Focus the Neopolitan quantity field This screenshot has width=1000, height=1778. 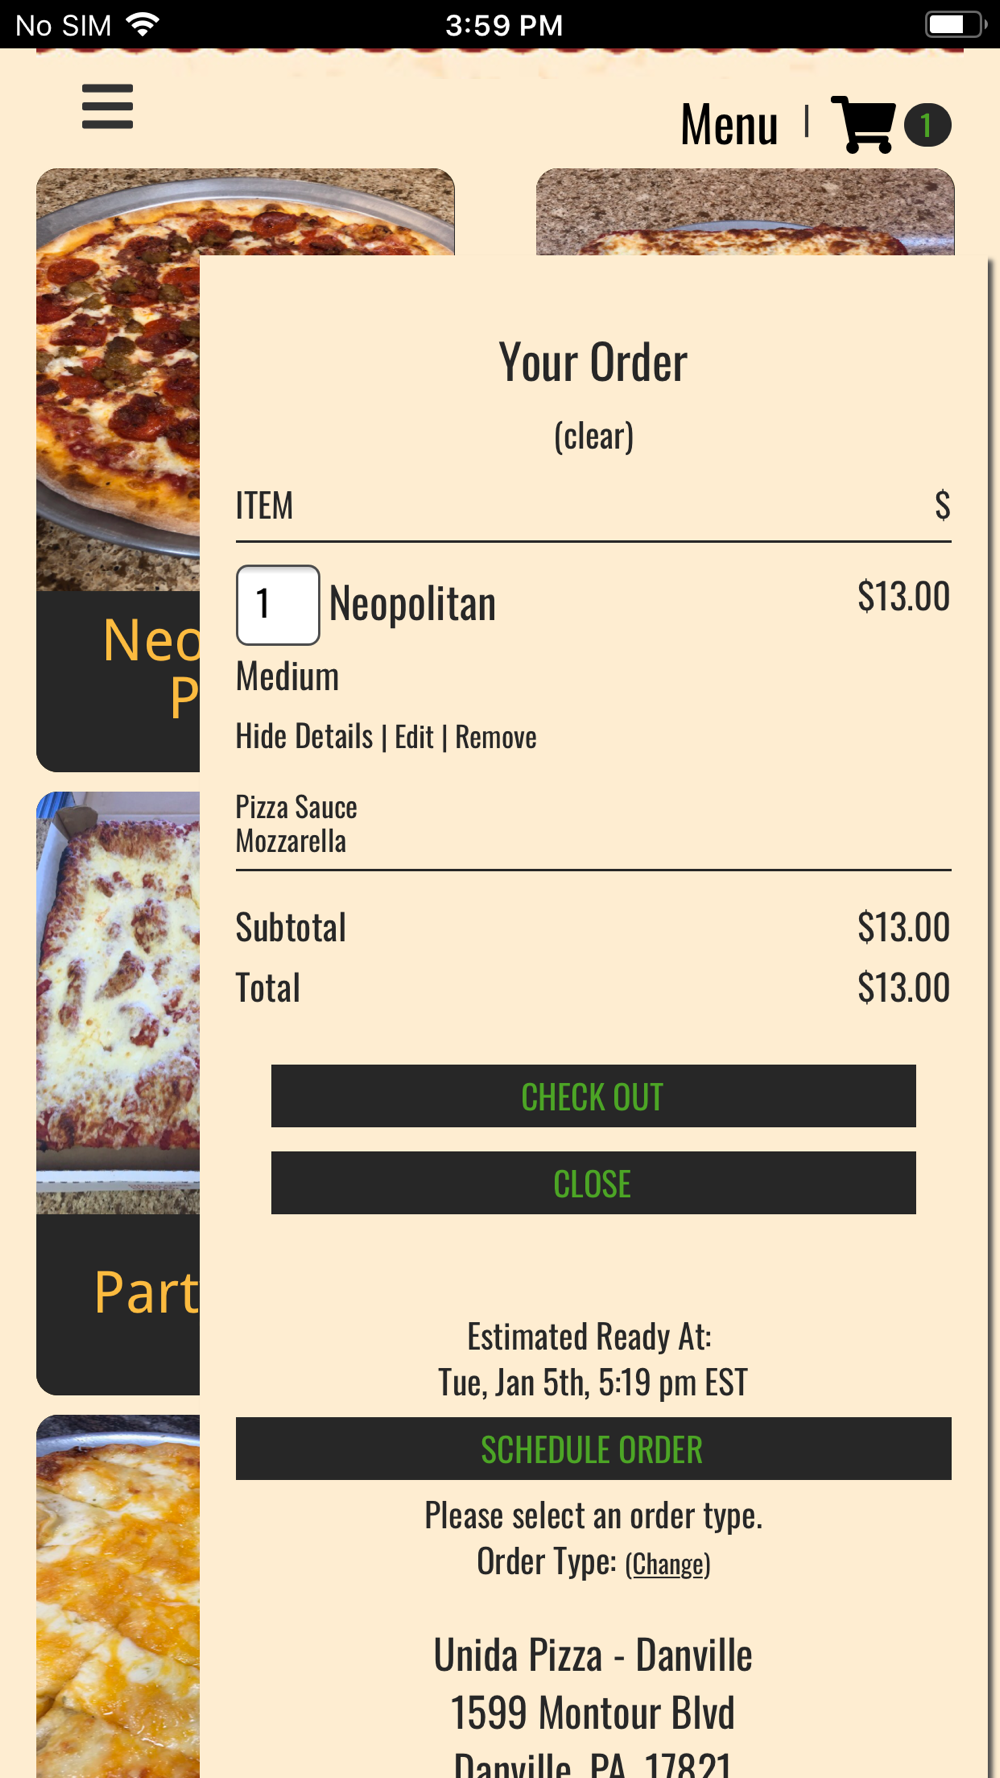277,605
